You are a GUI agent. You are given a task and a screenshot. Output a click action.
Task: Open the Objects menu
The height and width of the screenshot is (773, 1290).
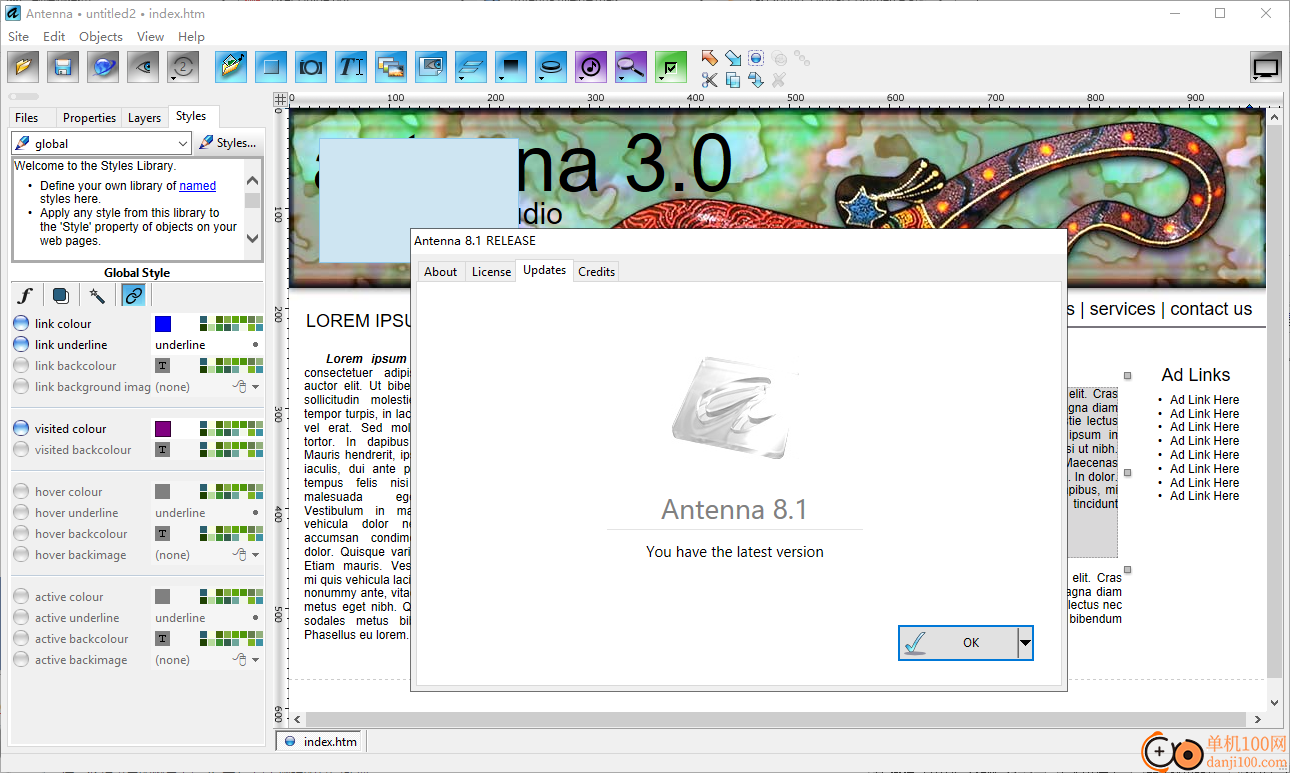pyautogui.click(x=101, y=36)
